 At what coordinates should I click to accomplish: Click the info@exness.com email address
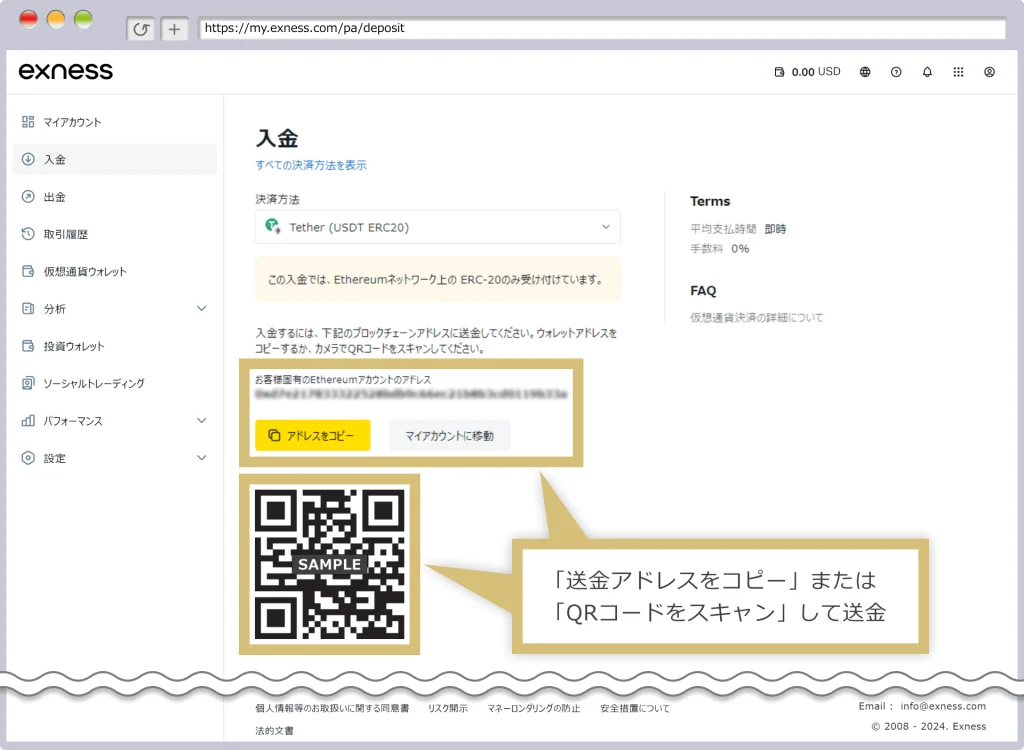(x=943, y=706)
